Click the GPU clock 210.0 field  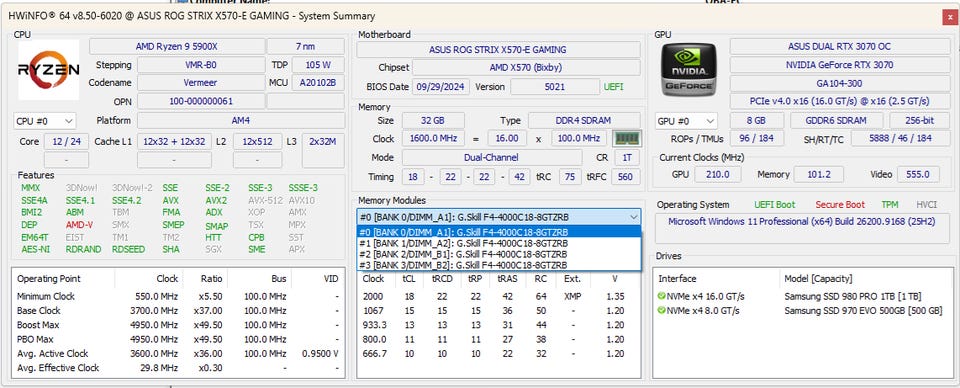pos(718,174)
